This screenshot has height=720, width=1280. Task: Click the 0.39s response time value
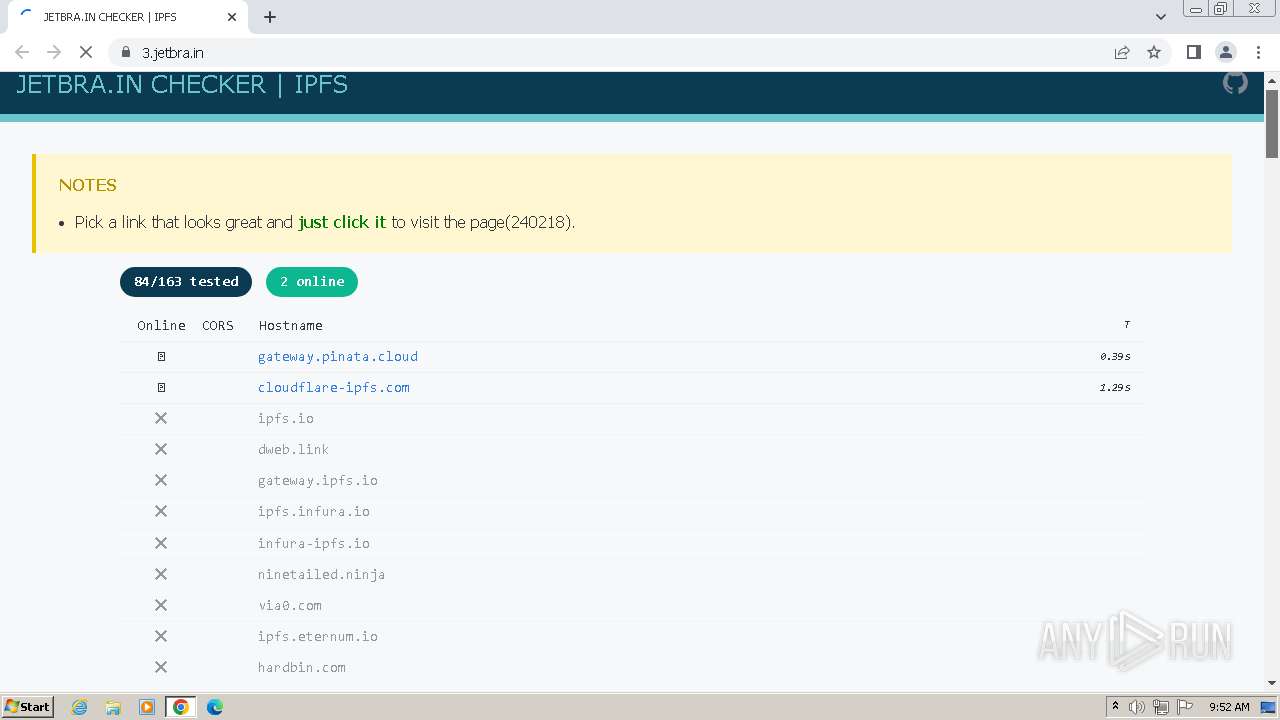pyautogui.click(x=1115, y=356)
